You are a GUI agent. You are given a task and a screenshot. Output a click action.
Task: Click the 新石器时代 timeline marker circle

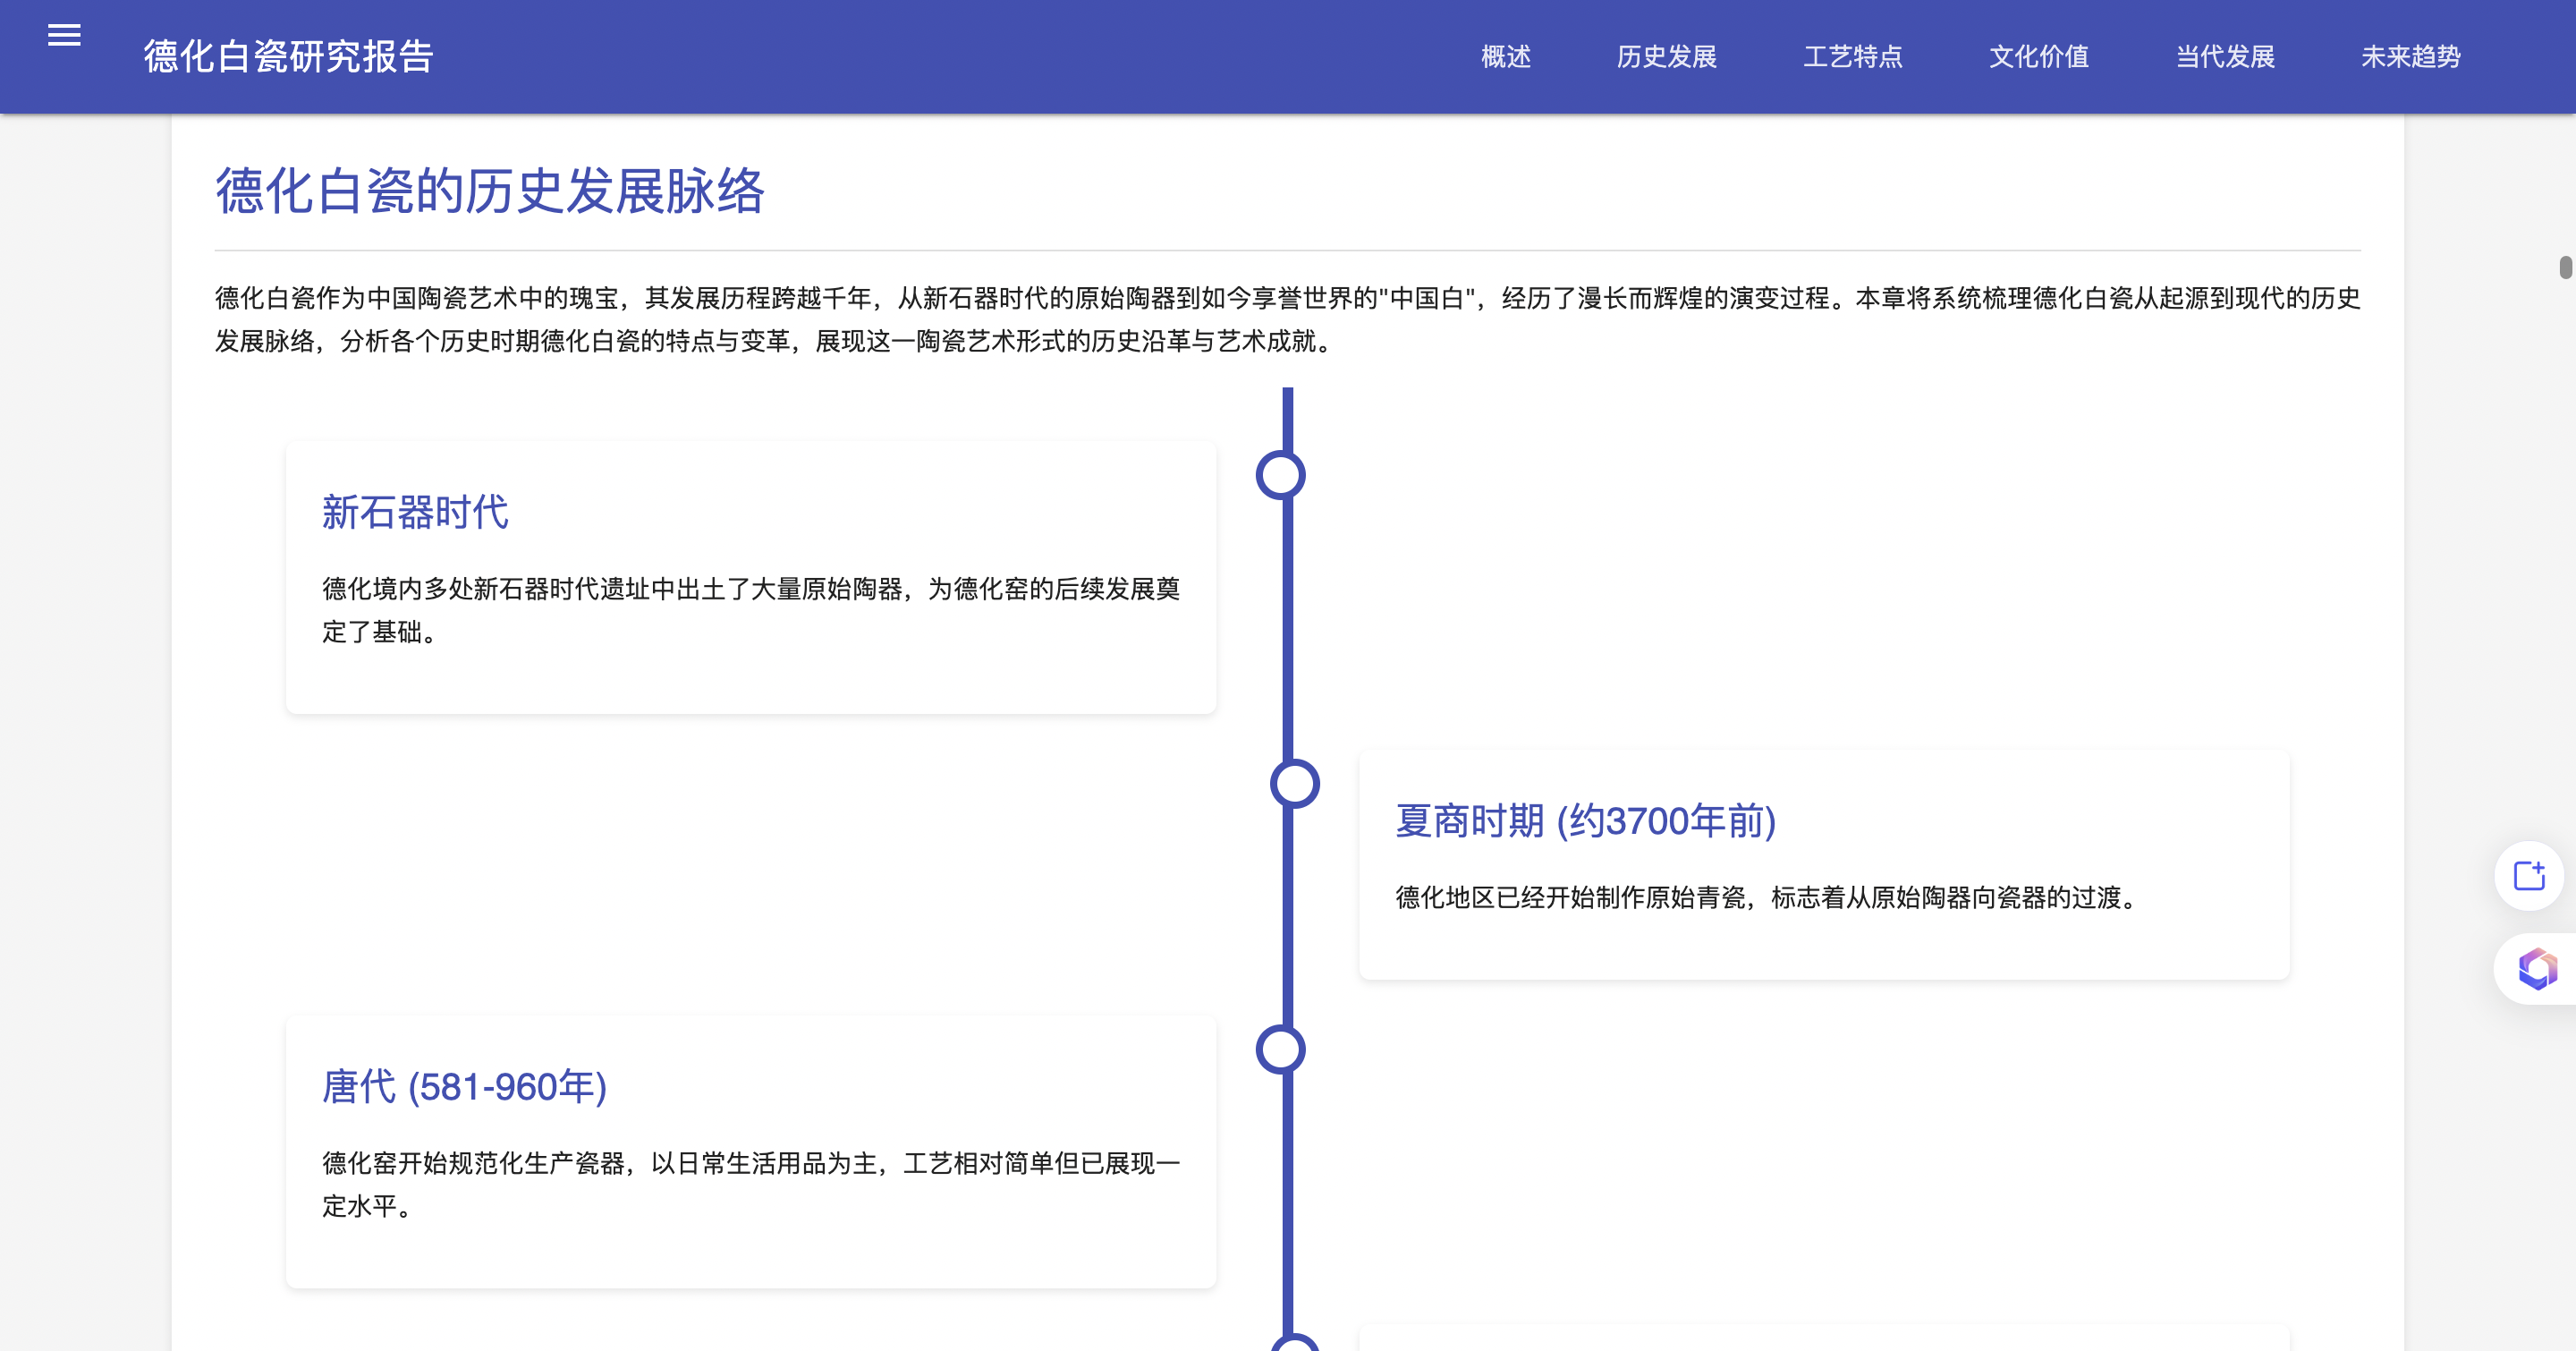tap(1280, 475)
